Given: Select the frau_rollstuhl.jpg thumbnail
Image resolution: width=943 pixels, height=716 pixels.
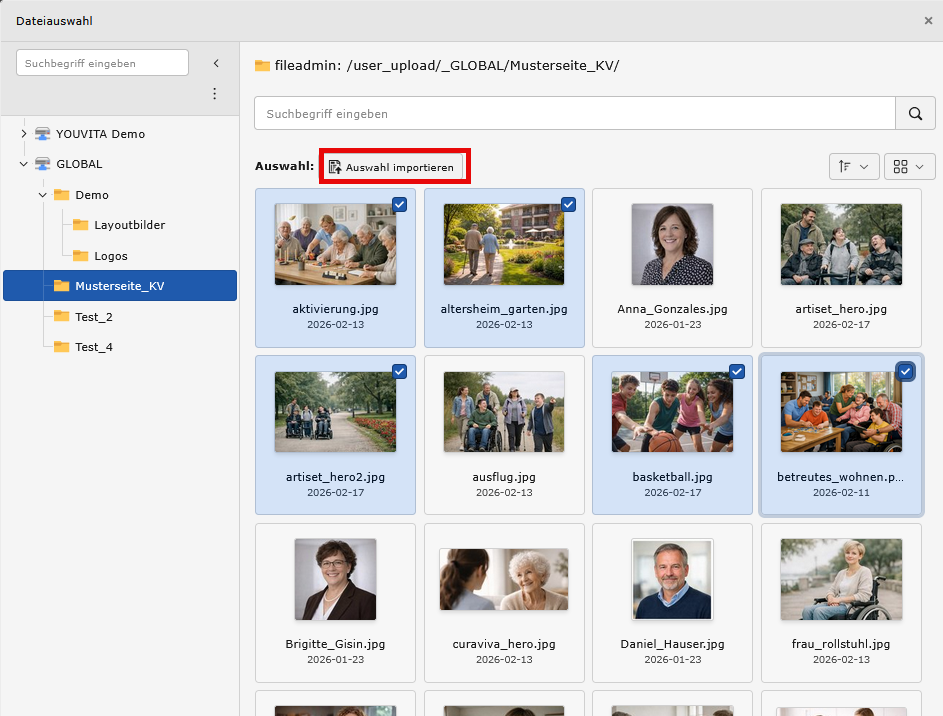Looking at the screenshot, I should click(841, 579).
